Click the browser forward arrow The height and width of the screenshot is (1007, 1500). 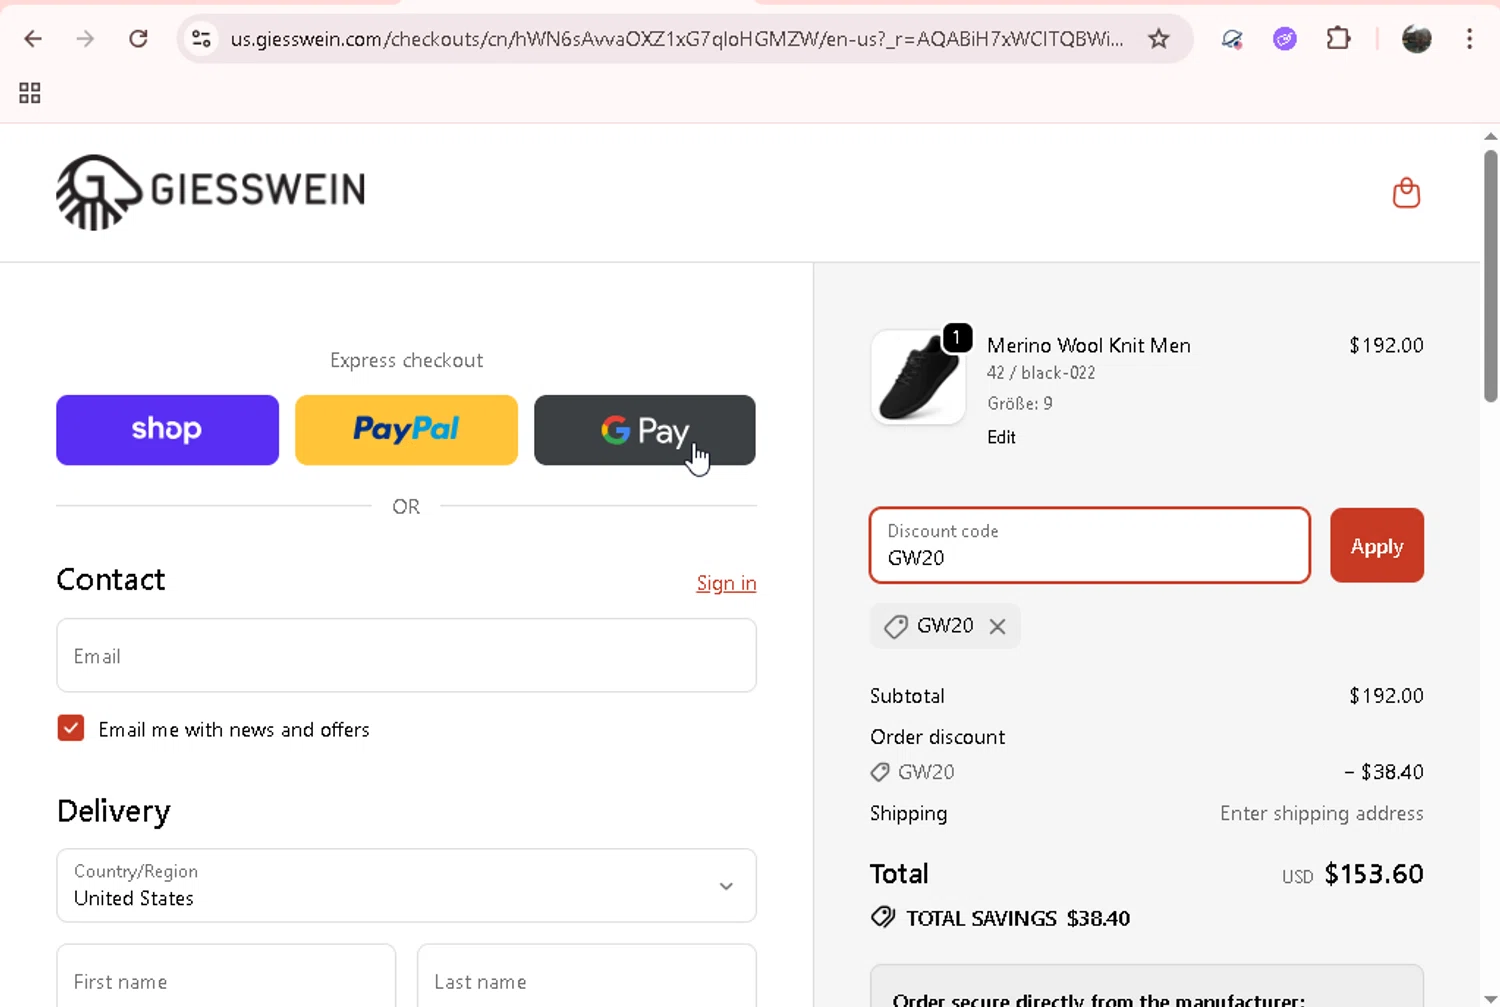[86, 39]
